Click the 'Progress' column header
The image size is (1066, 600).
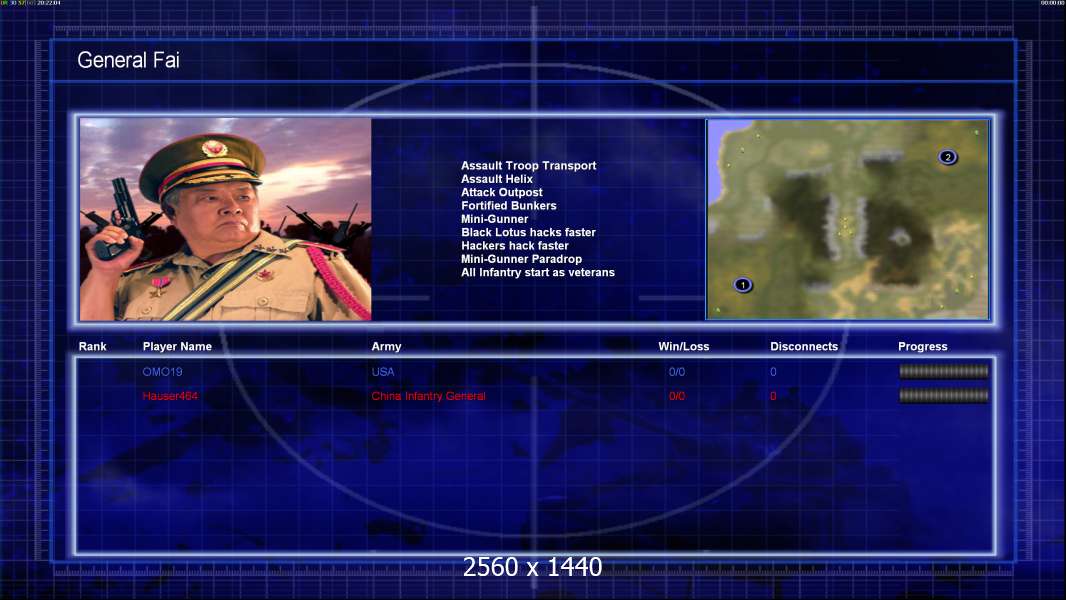pos(923,347)
